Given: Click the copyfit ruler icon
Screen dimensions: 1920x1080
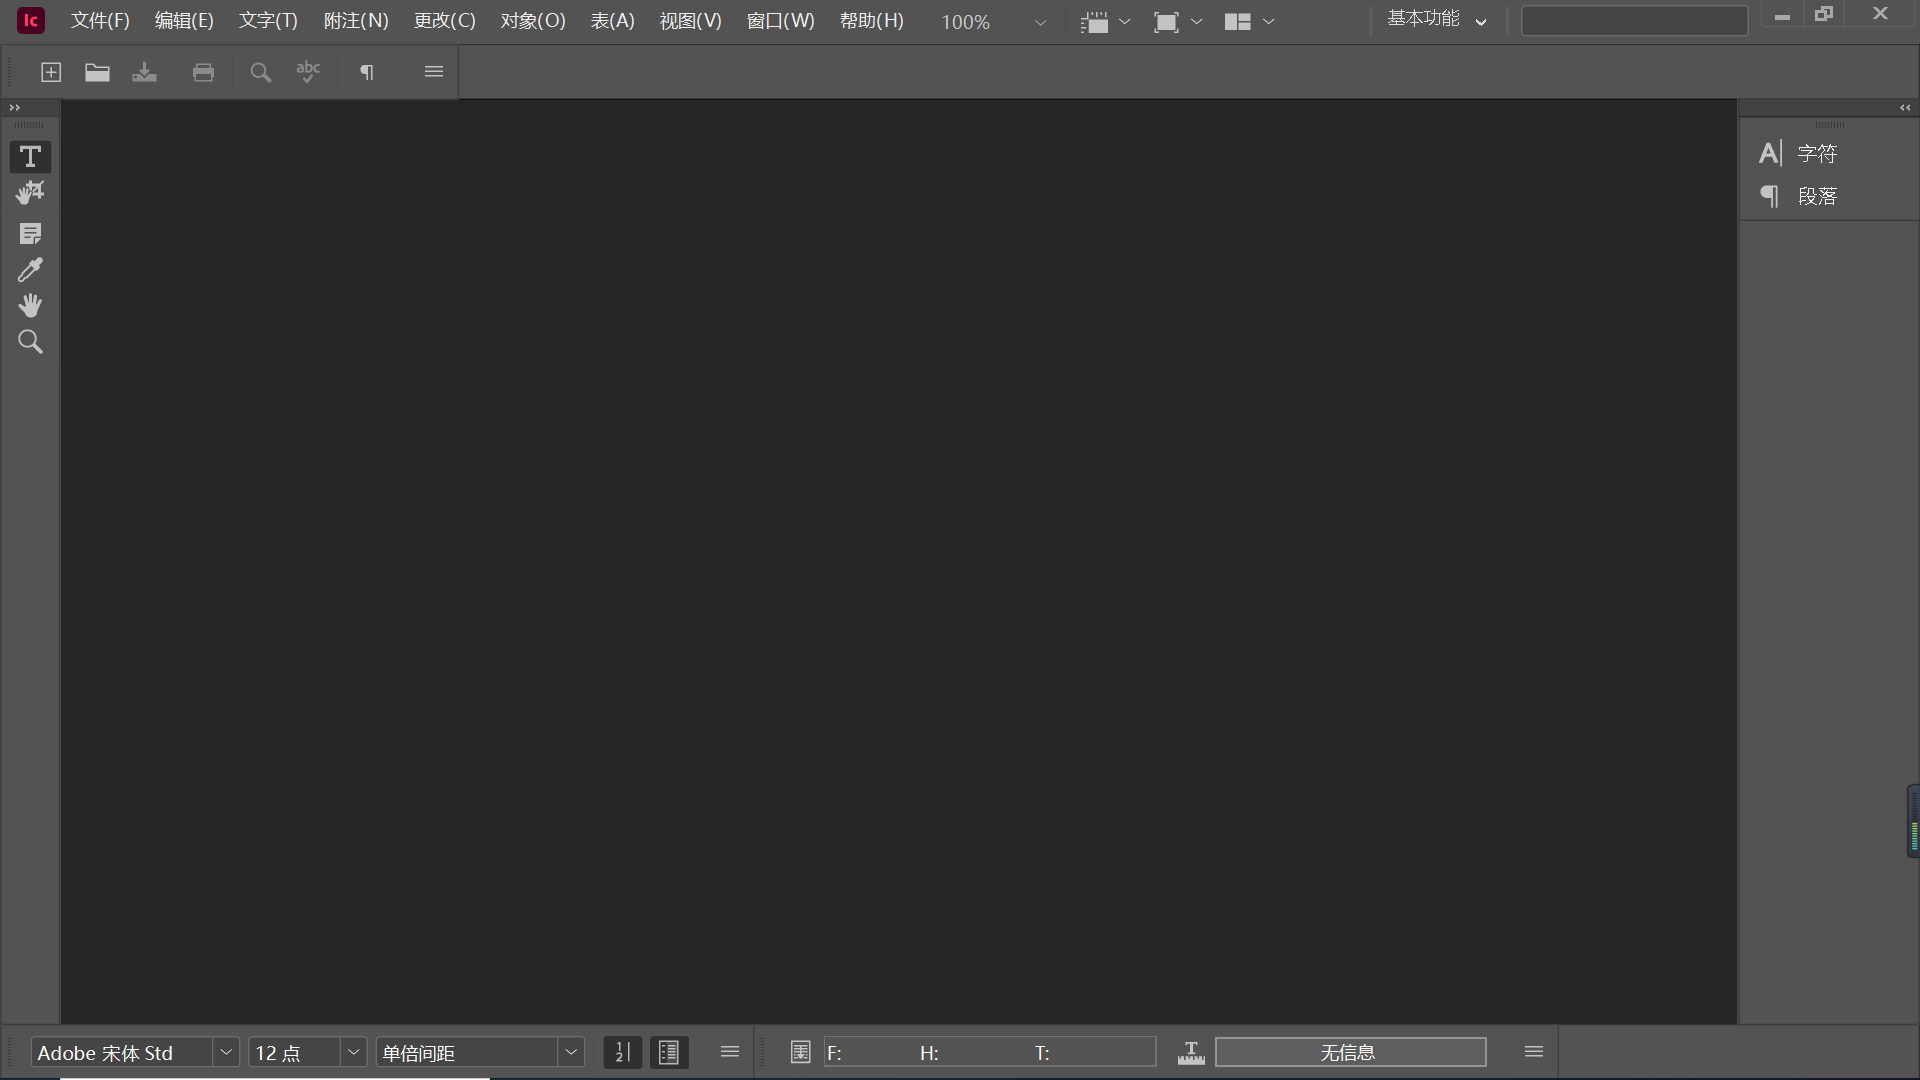Looking at the screenshot, I should 1191,1052.
